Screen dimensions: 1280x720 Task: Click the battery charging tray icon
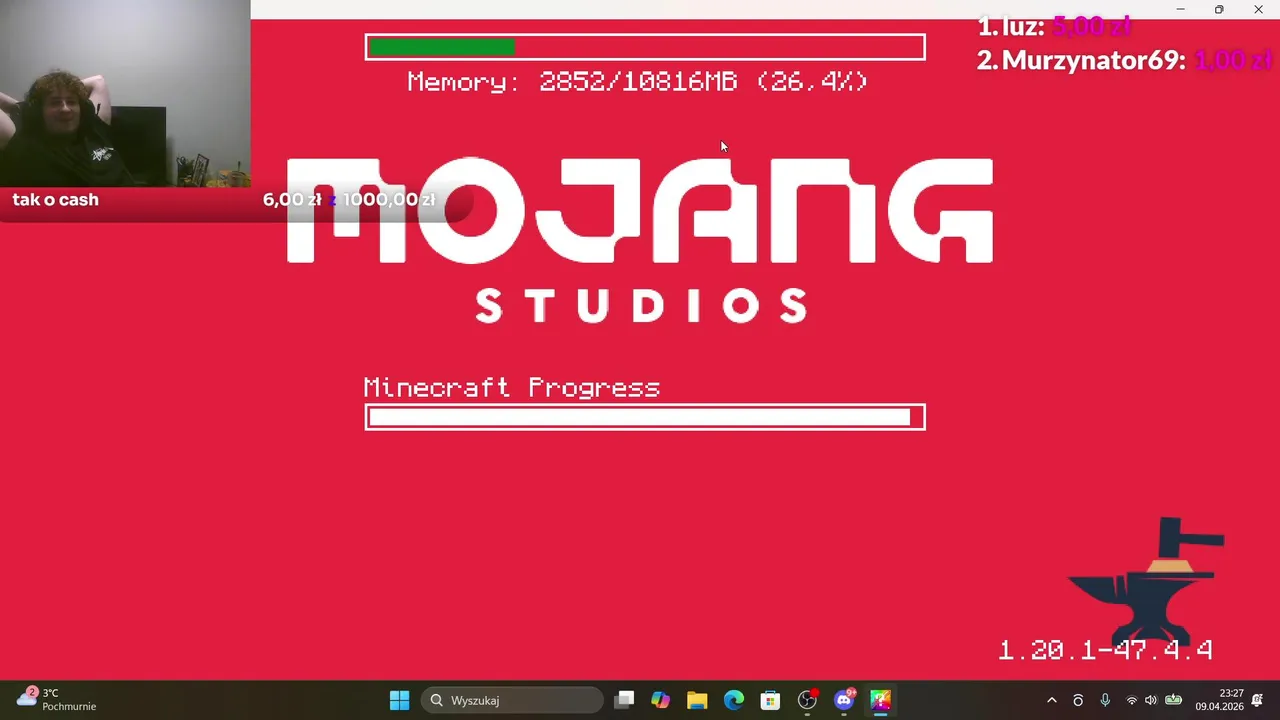click(1173, 700)
